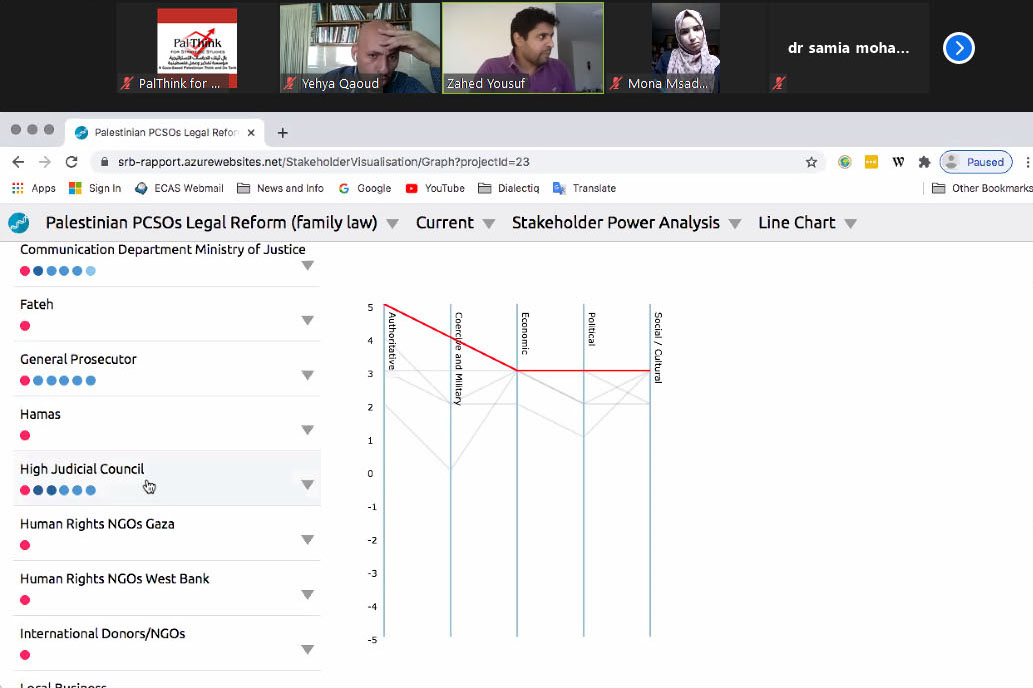1033x688 pixels.
Task: Open new browser tab with plus icon
Action: (x=282, y=132)
